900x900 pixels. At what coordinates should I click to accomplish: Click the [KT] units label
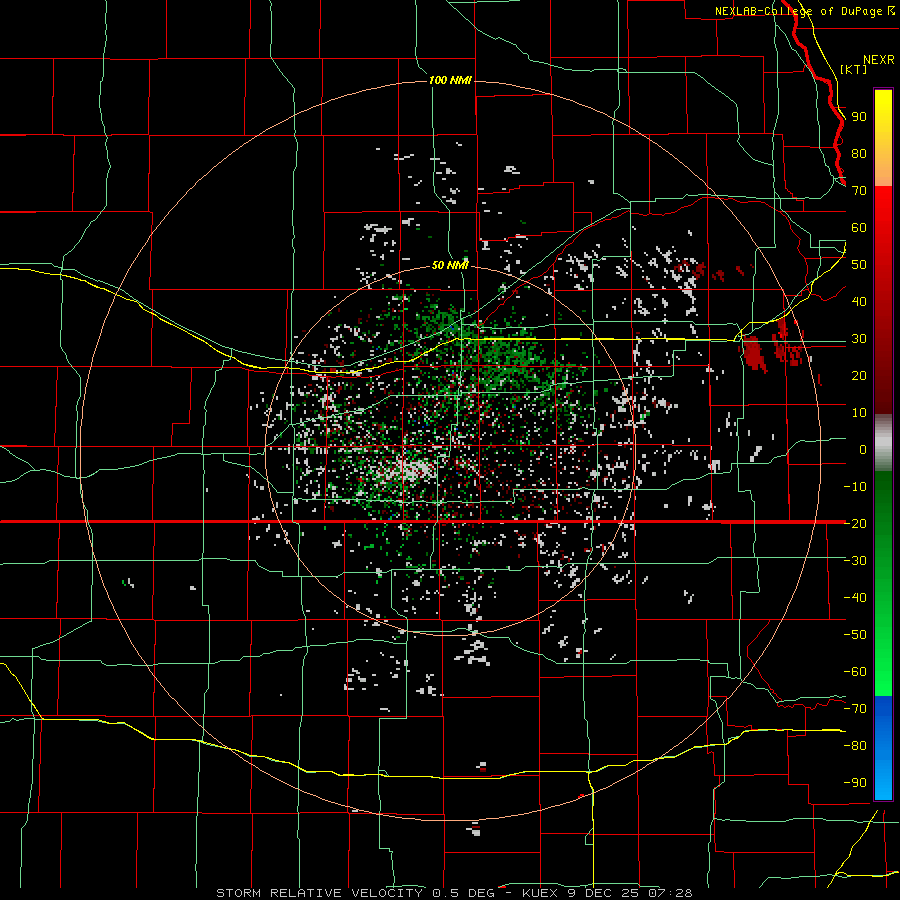coord(854,69)
